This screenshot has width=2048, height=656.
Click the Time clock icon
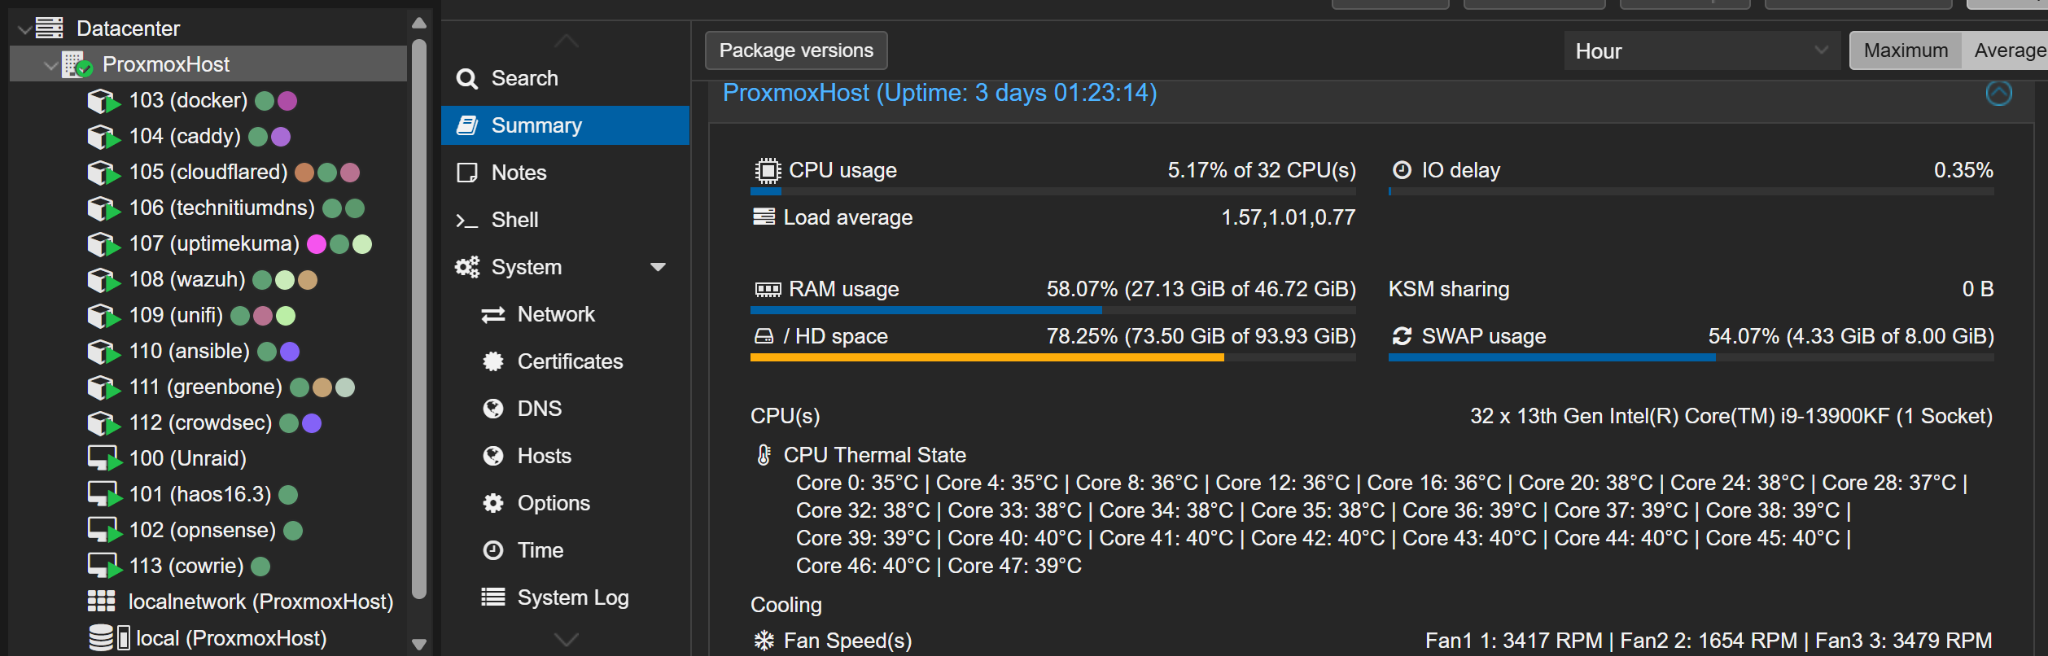click(x=493, y=550)
